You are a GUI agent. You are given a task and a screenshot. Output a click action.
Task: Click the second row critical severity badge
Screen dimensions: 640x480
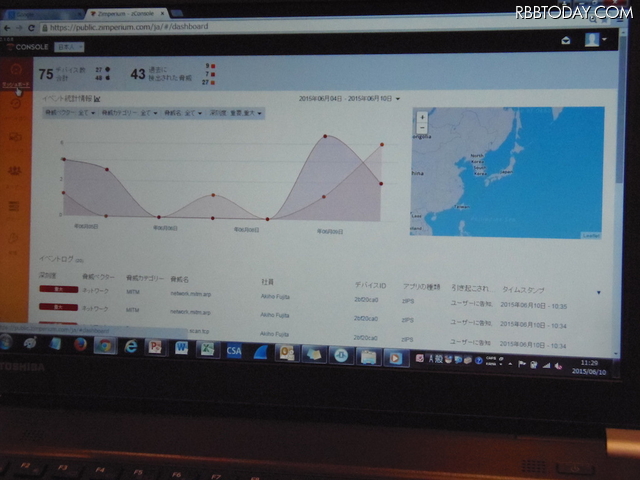click(58, 307)
